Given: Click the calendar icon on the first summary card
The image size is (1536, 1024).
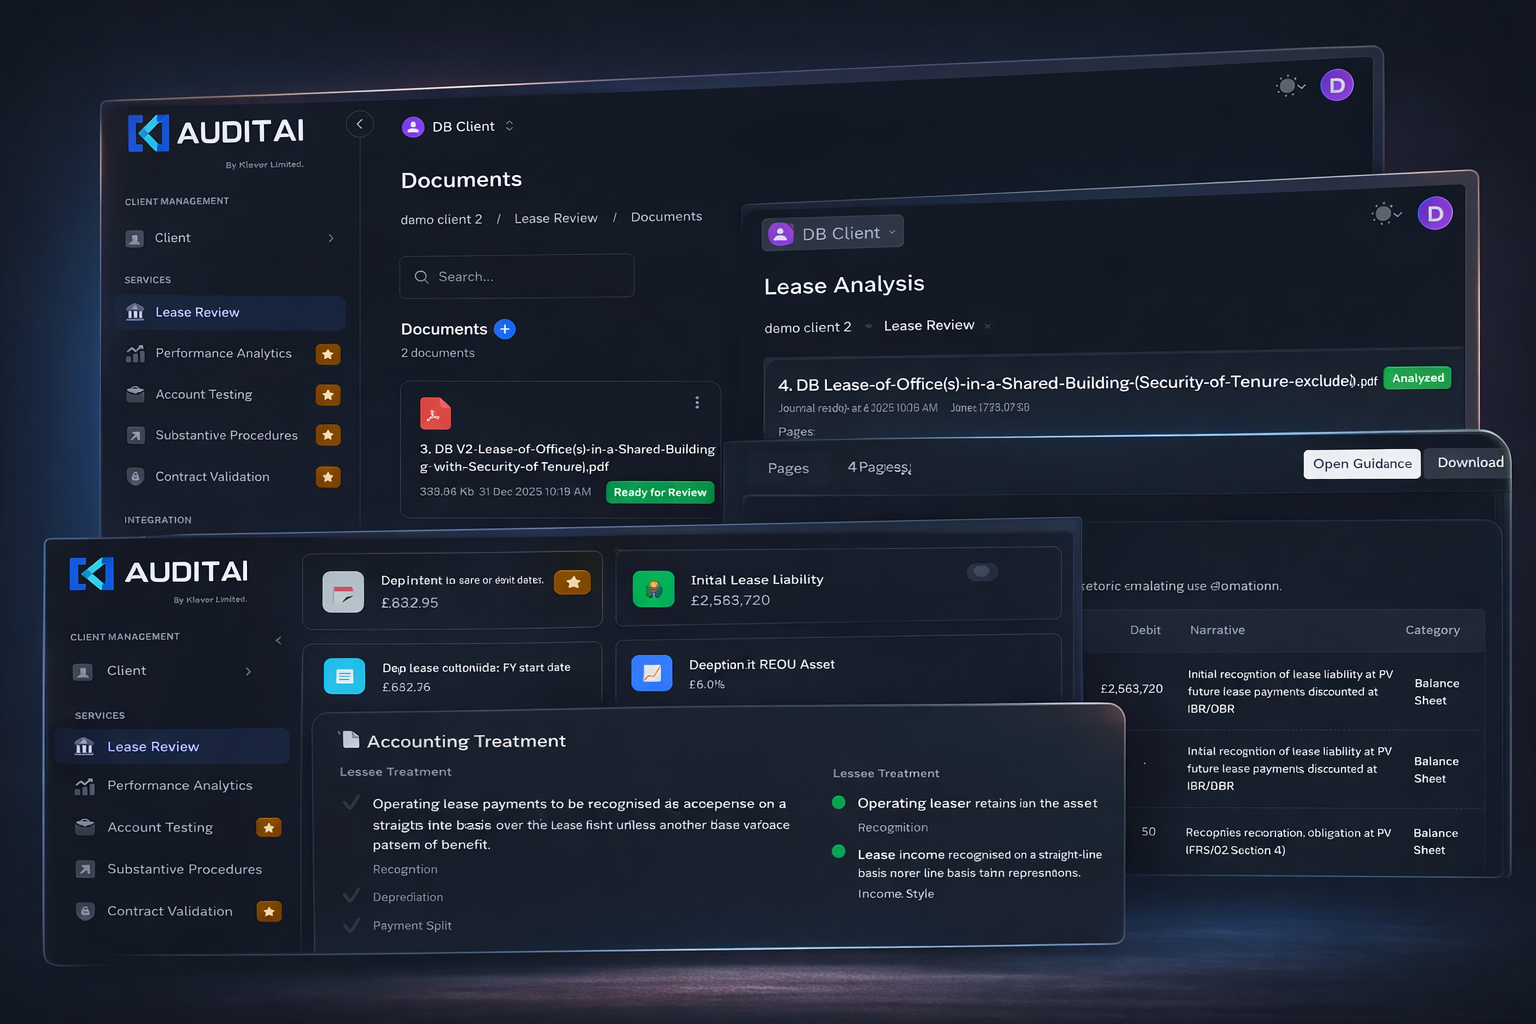Looking at the screenshot, I should 343,592.
